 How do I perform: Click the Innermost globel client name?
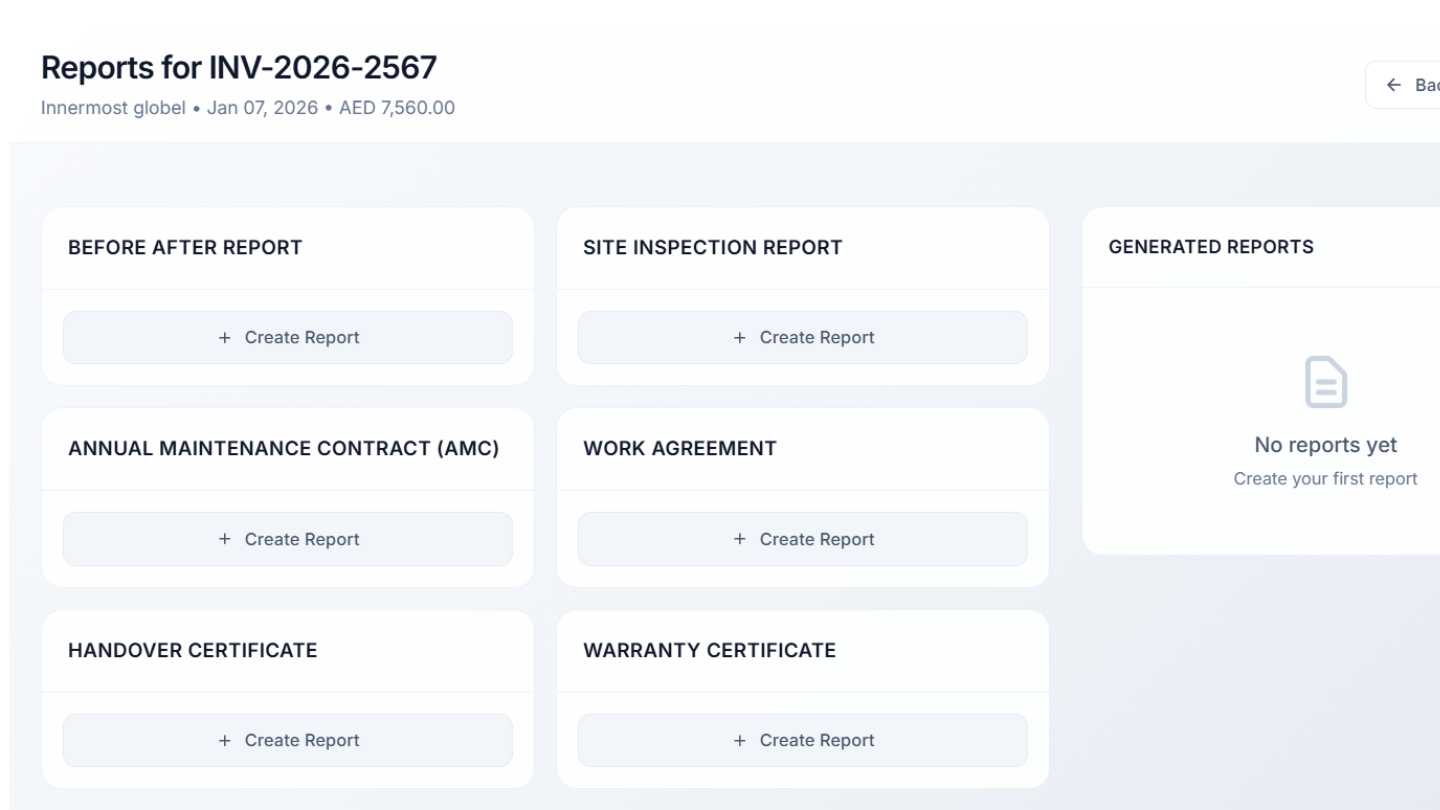[113, 108]
